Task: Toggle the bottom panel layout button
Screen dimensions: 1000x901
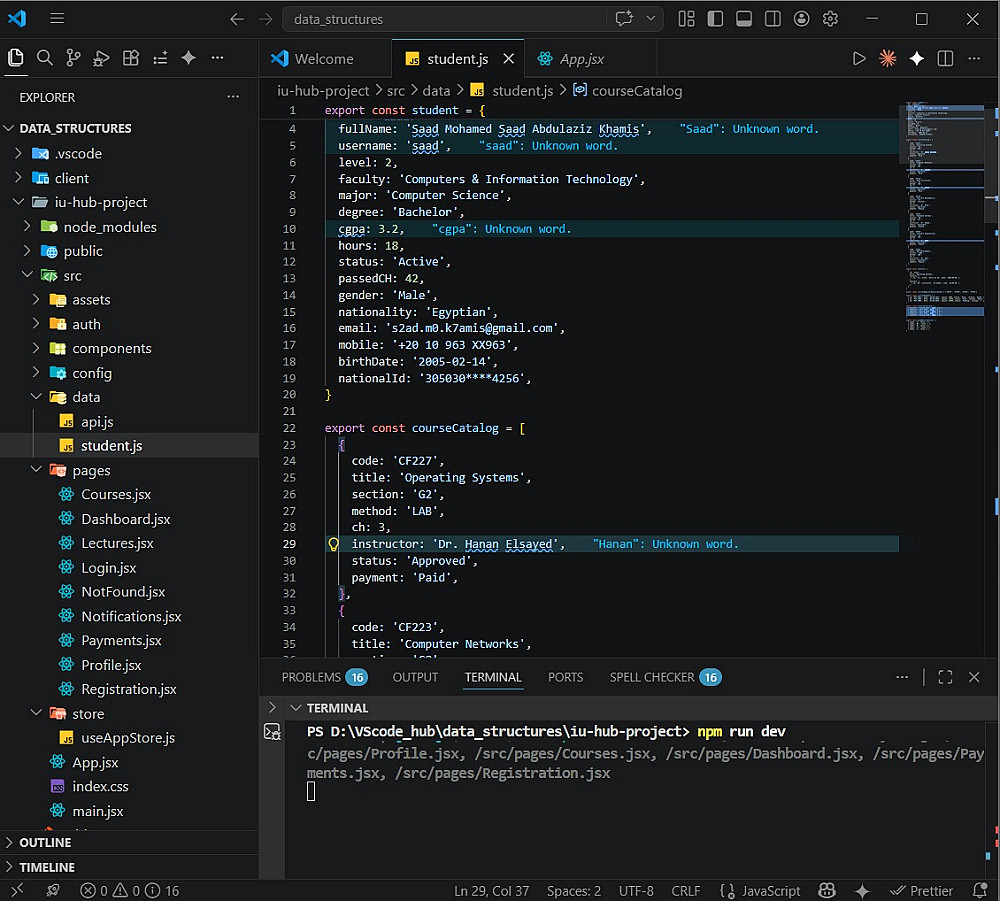Action: (744, 19)
